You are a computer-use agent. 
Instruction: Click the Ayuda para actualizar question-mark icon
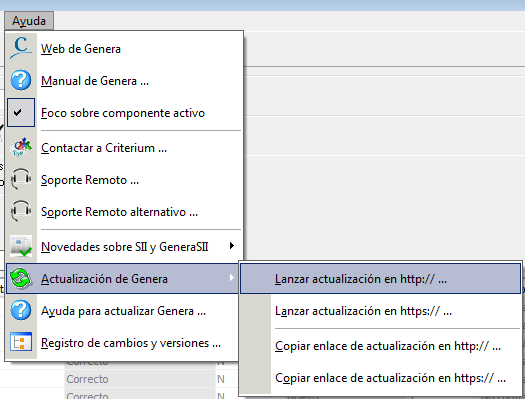21,310
